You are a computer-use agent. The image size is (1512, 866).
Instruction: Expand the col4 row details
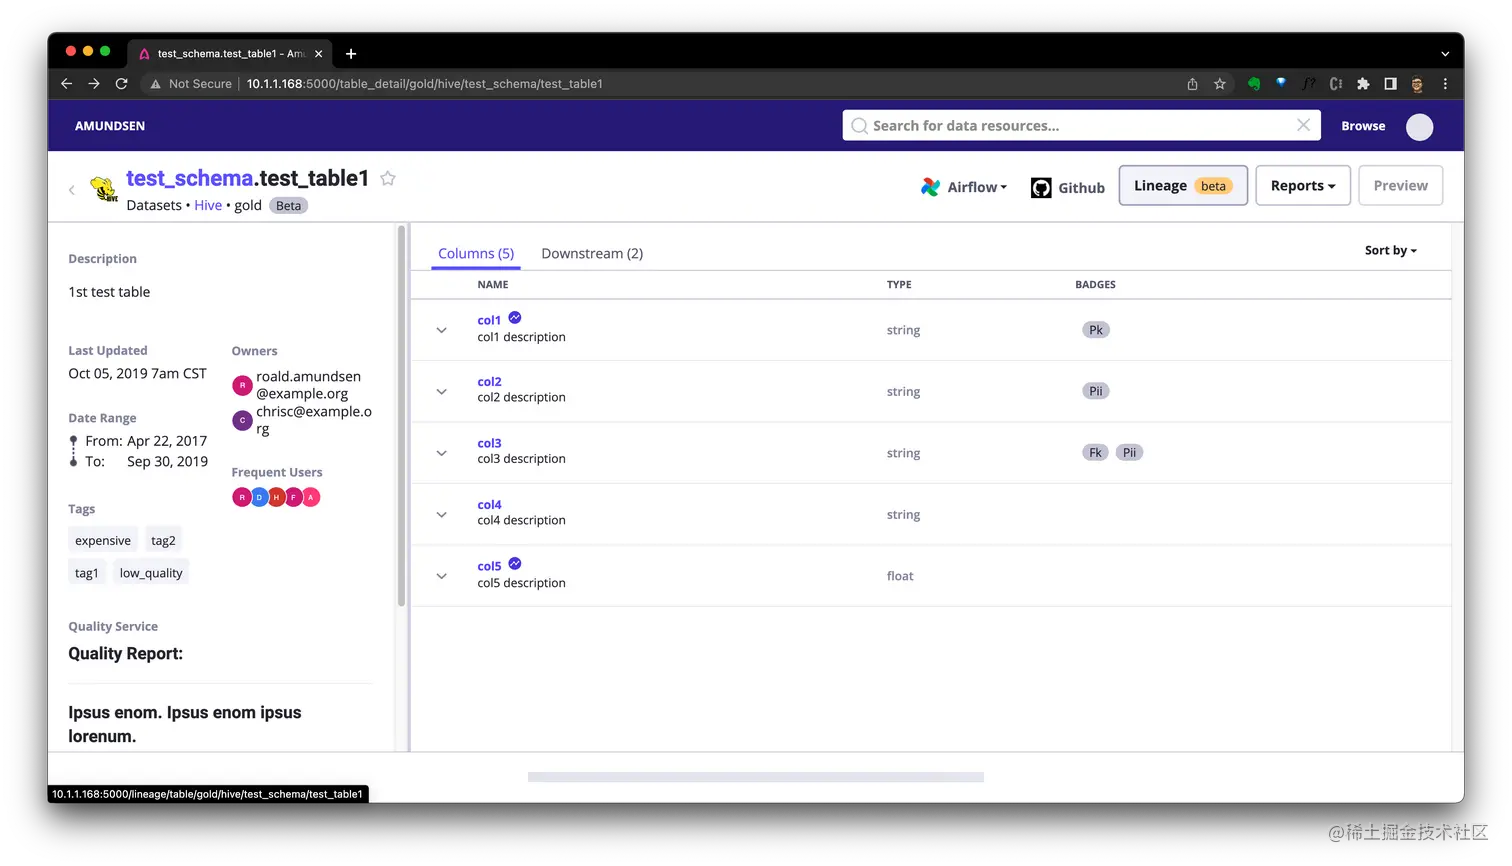click(x=441, y=515)
